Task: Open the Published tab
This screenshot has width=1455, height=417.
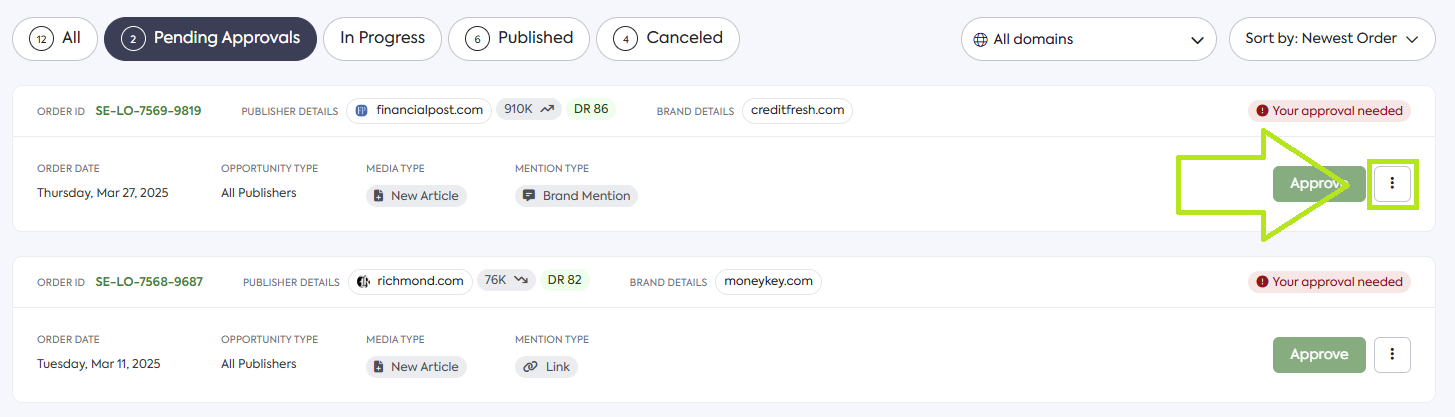Action: 520,39
